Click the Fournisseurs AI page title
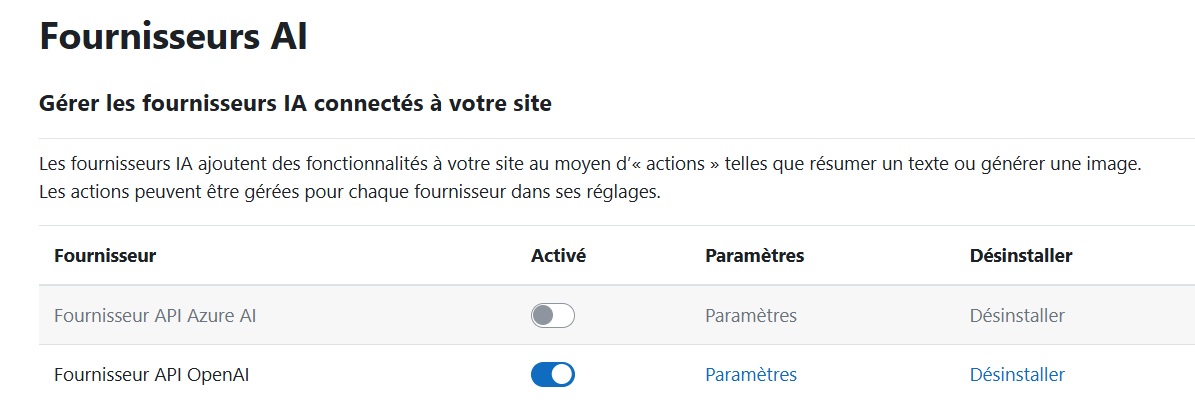Screen dimensions: 1195x411 click(x=173, y=36)
